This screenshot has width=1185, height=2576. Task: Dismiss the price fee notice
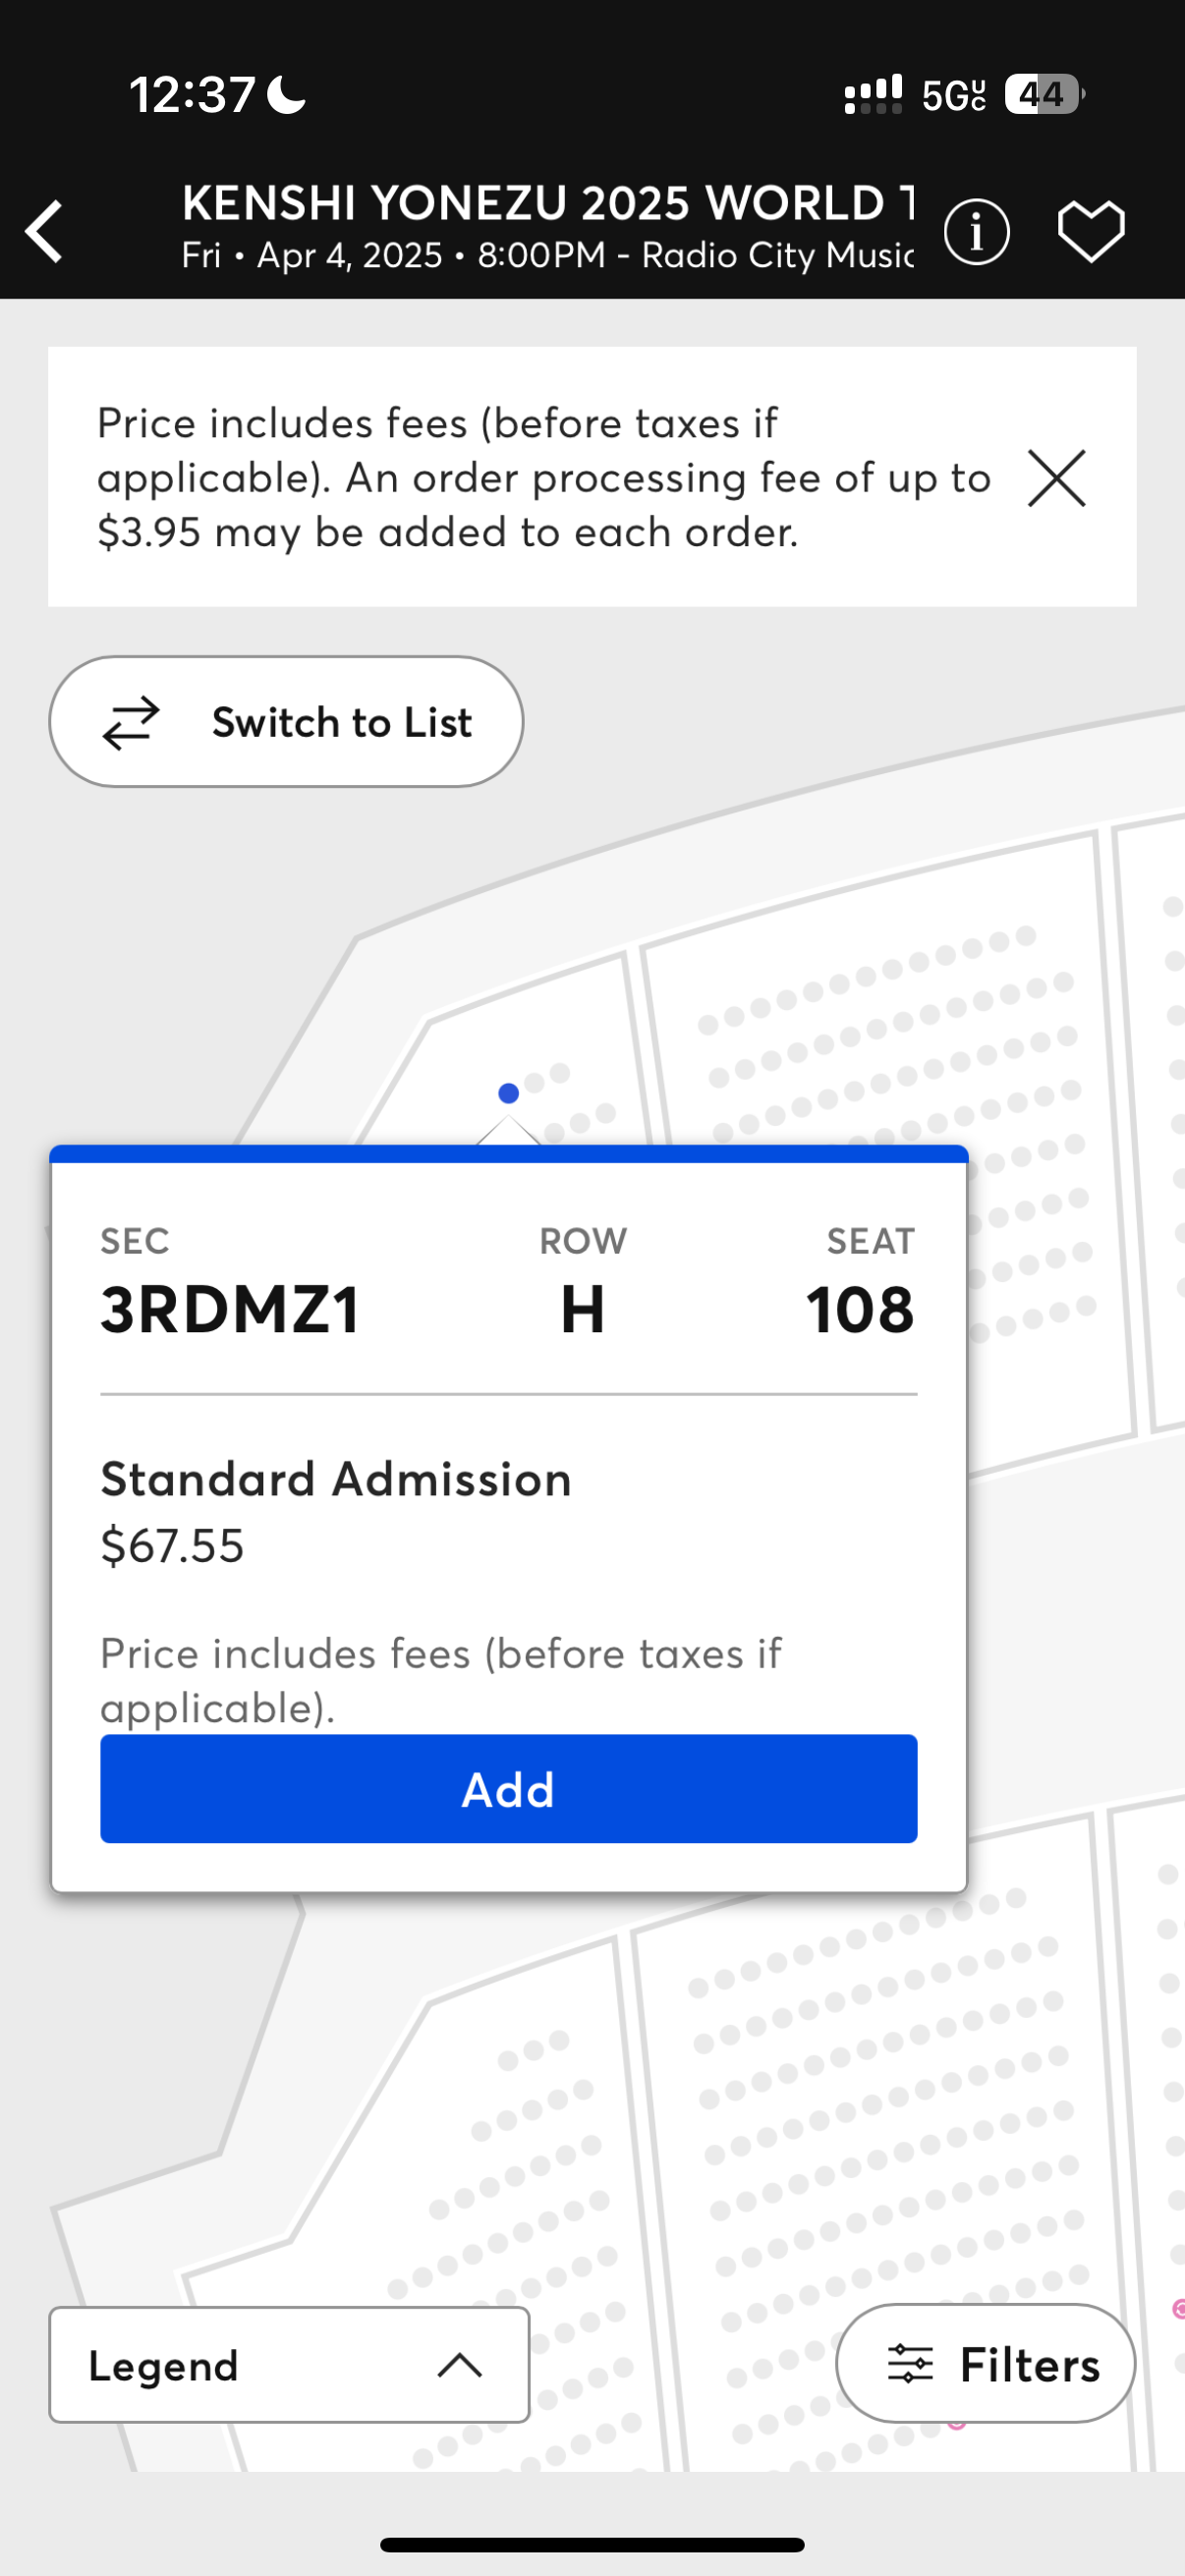click(1057, 478)
